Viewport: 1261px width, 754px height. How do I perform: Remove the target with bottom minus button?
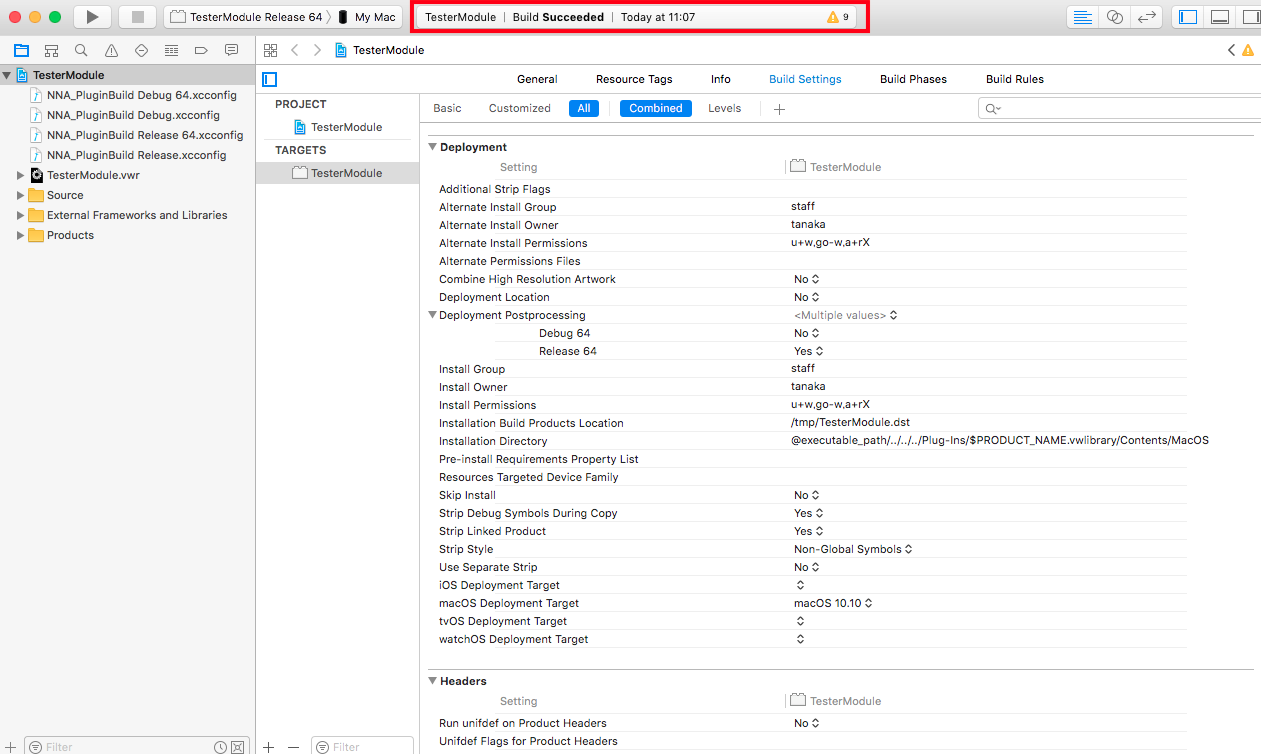[293, 747]
